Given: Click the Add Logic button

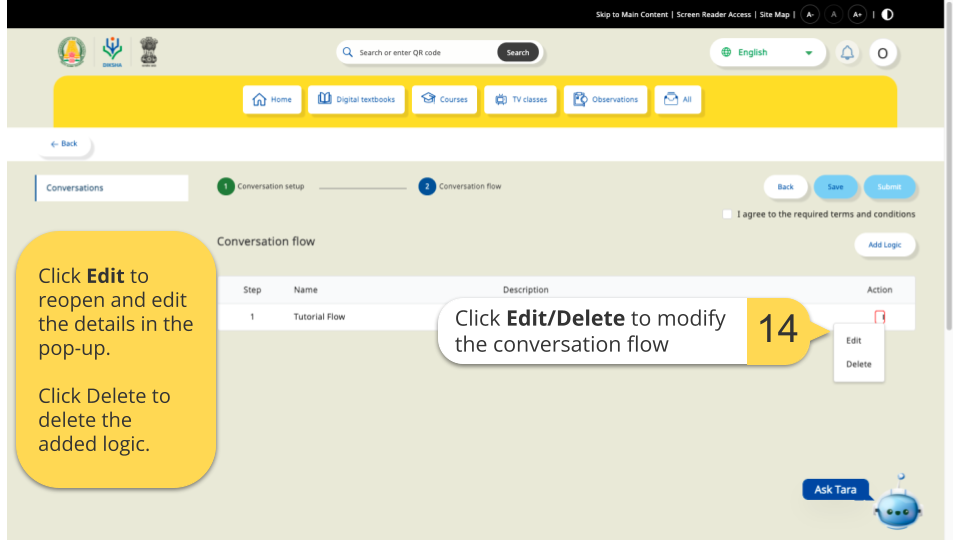Looking at the screenshot, I should (884, 245).
